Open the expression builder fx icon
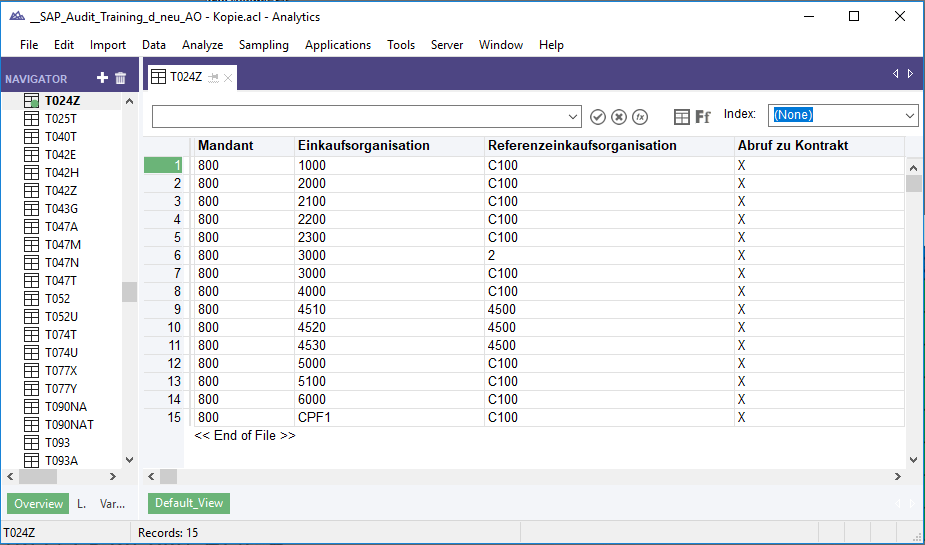The image size is (925, 545). click(x=639, y=117)
